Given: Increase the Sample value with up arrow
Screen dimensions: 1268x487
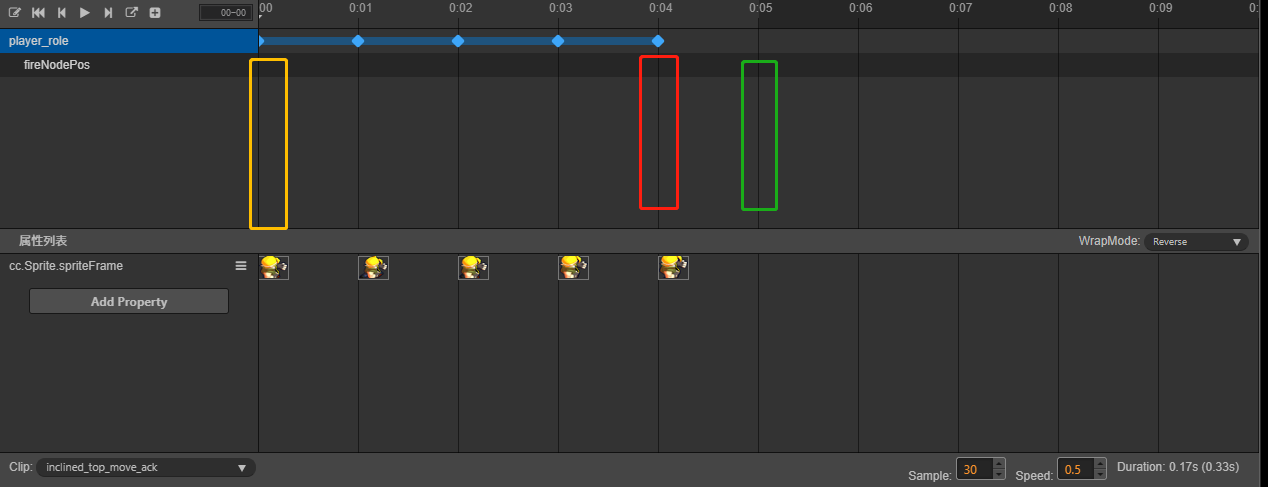Looking at the screenshot, I should coord(999,463).
